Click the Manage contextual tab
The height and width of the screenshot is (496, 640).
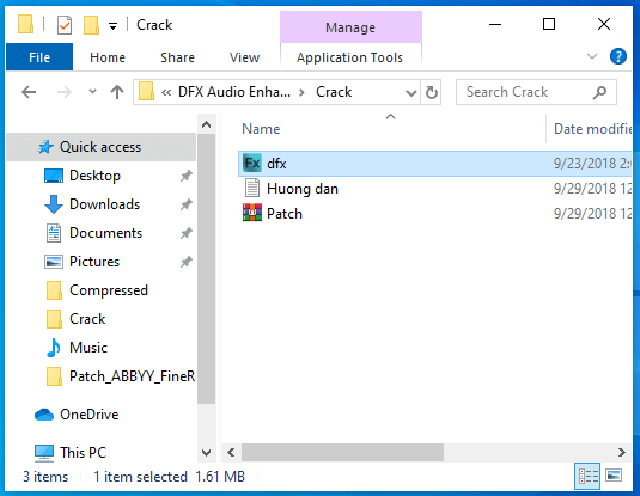tap(351, 27)
